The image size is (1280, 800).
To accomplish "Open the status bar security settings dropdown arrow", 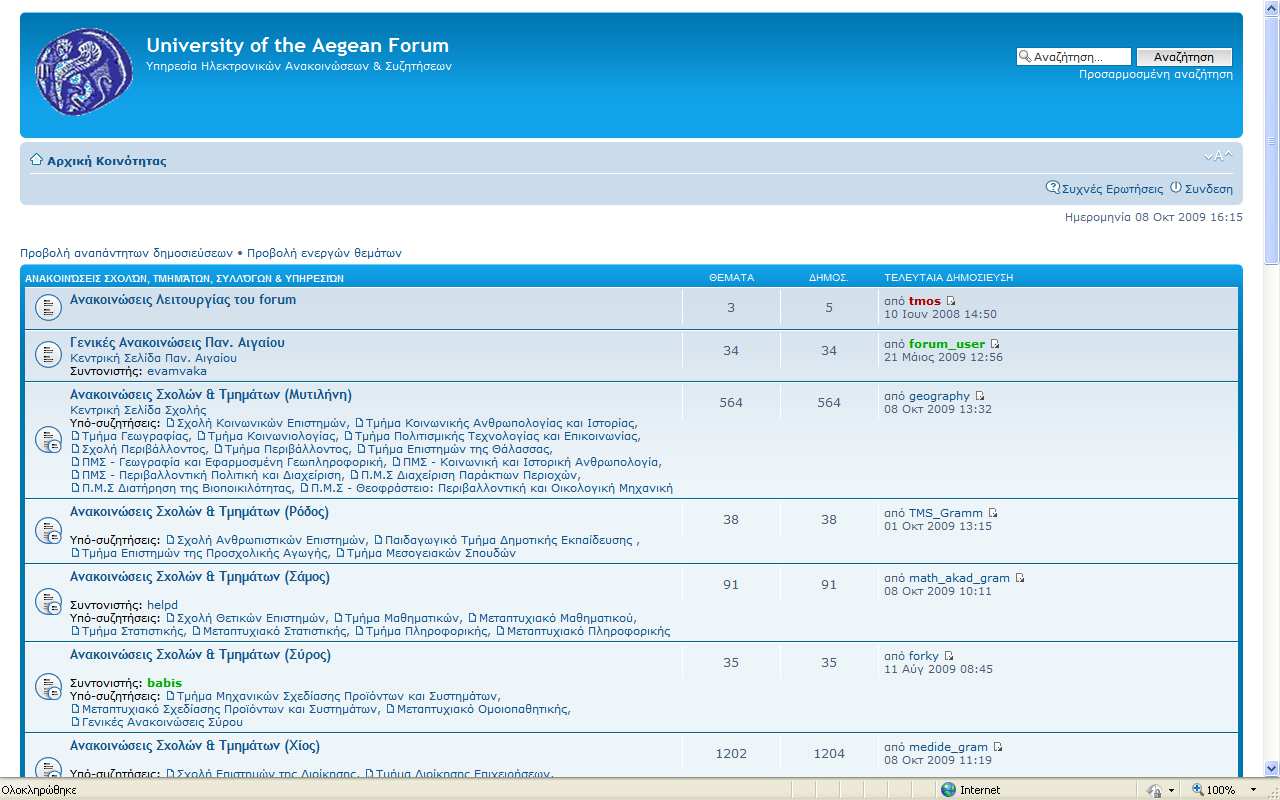I will (1171, 790).
